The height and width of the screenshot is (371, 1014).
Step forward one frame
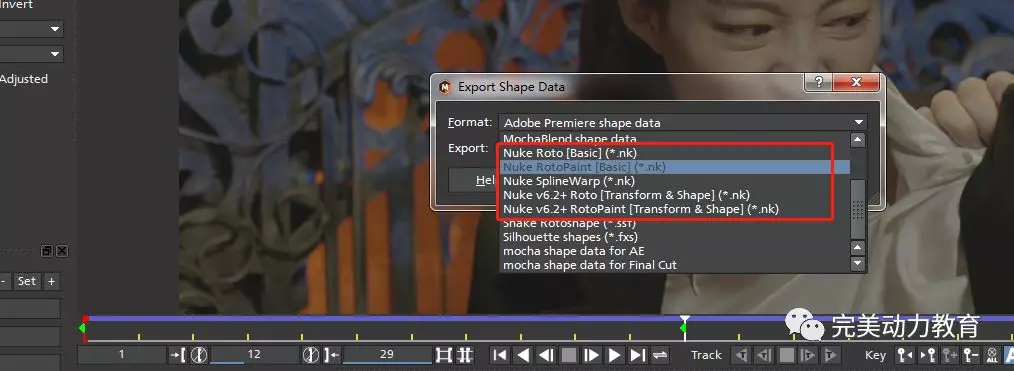(x=592, y=355)
